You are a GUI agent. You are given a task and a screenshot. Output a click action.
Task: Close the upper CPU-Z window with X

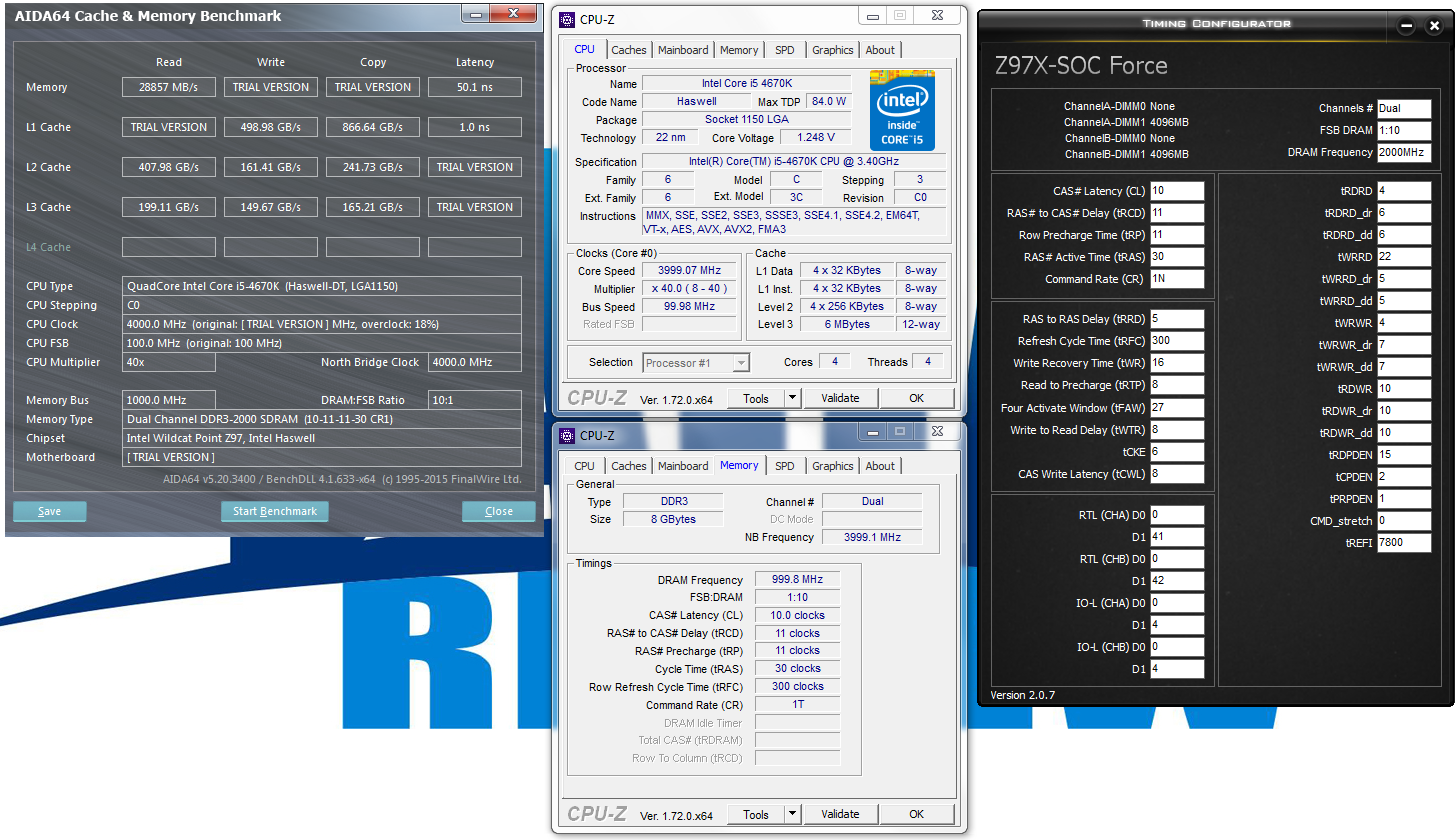click(936, 15)
